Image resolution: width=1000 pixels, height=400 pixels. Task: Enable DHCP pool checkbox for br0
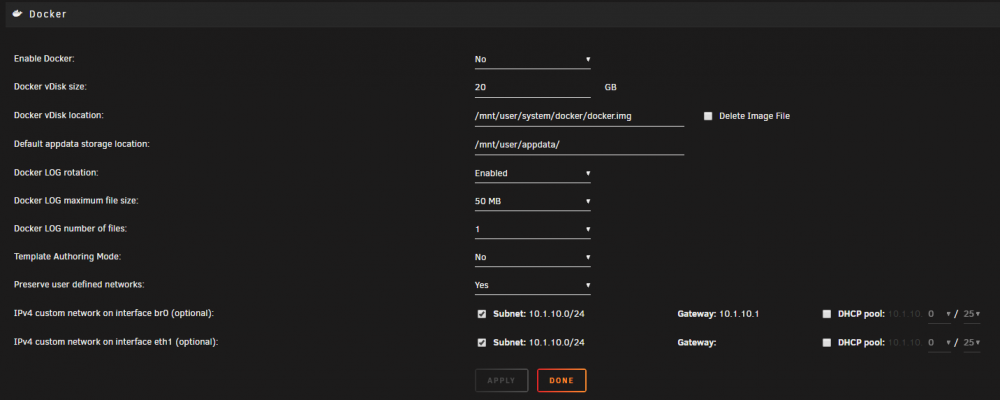tap(827, 314)
